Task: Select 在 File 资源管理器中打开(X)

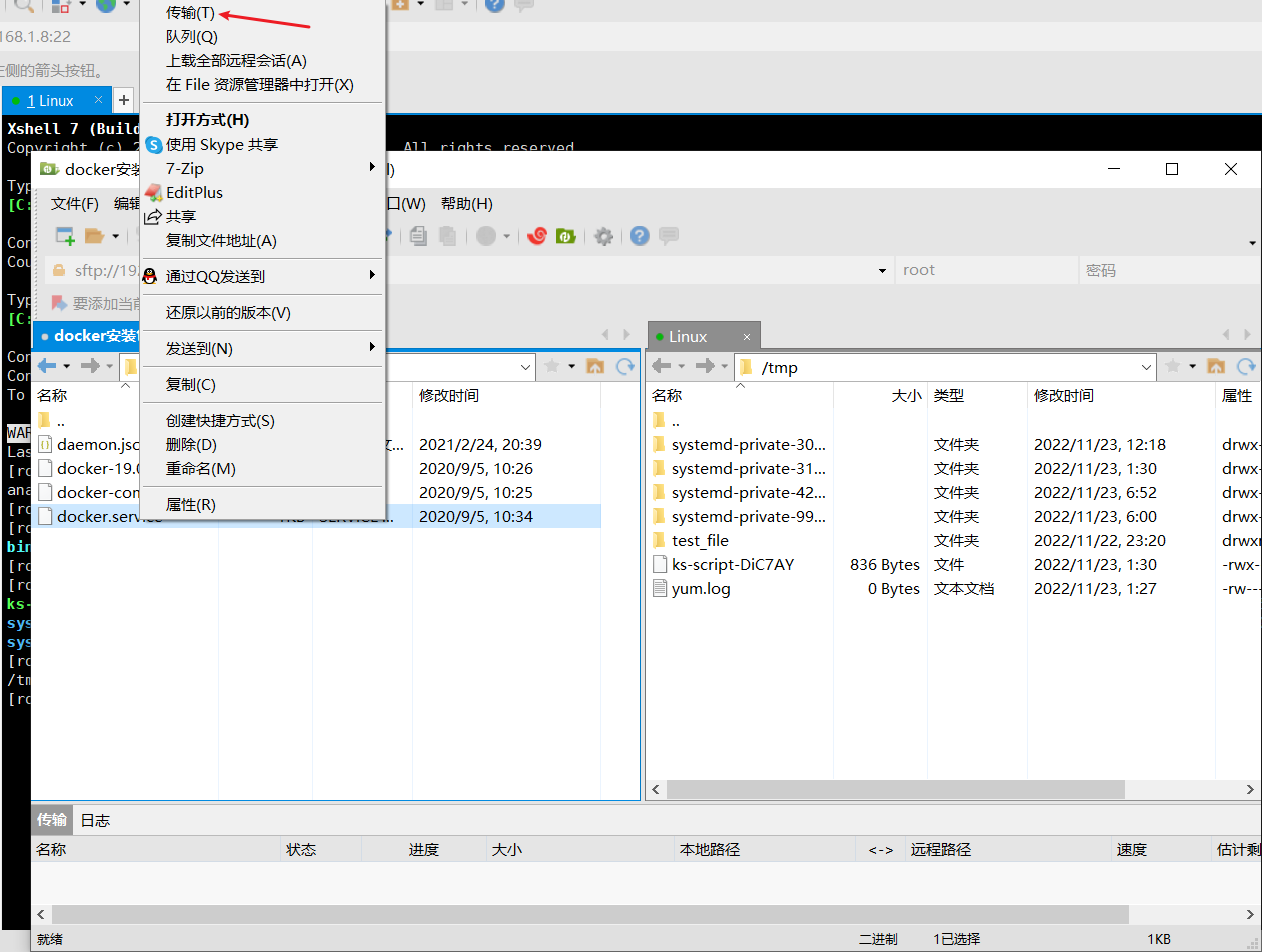Action: (x=260, y=85)
